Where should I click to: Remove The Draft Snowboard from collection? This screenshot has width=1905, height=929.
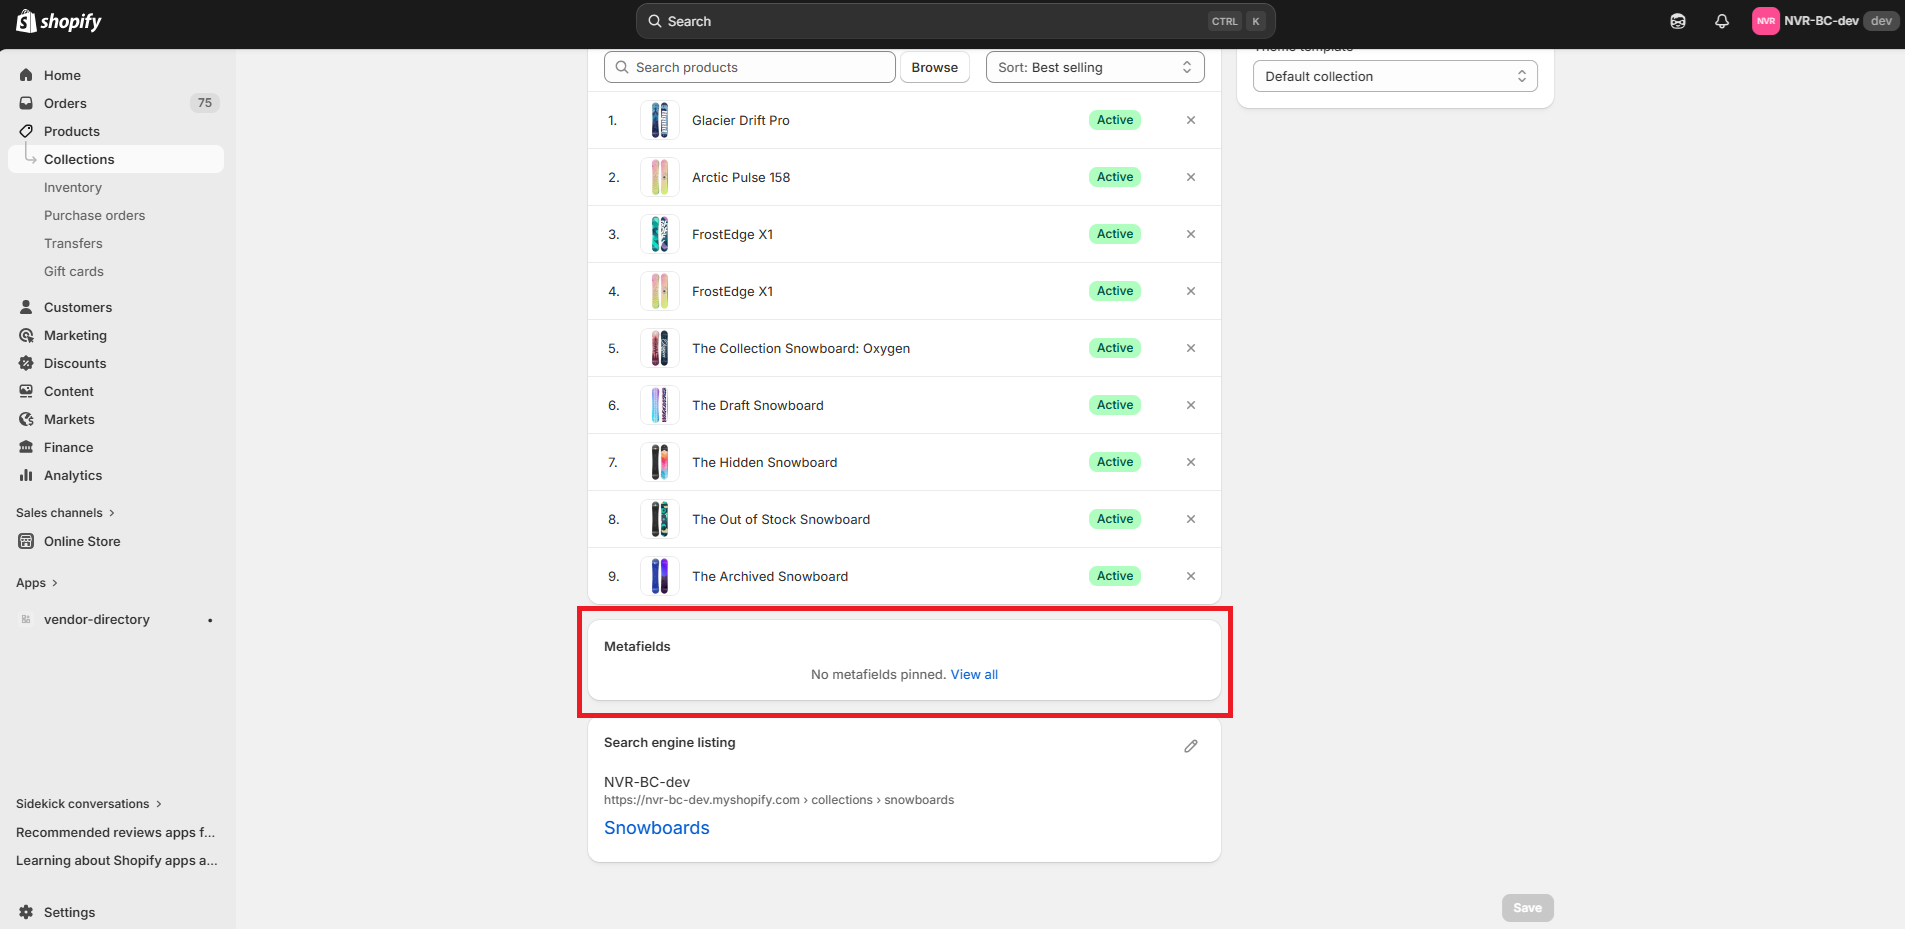[1191, 405]
